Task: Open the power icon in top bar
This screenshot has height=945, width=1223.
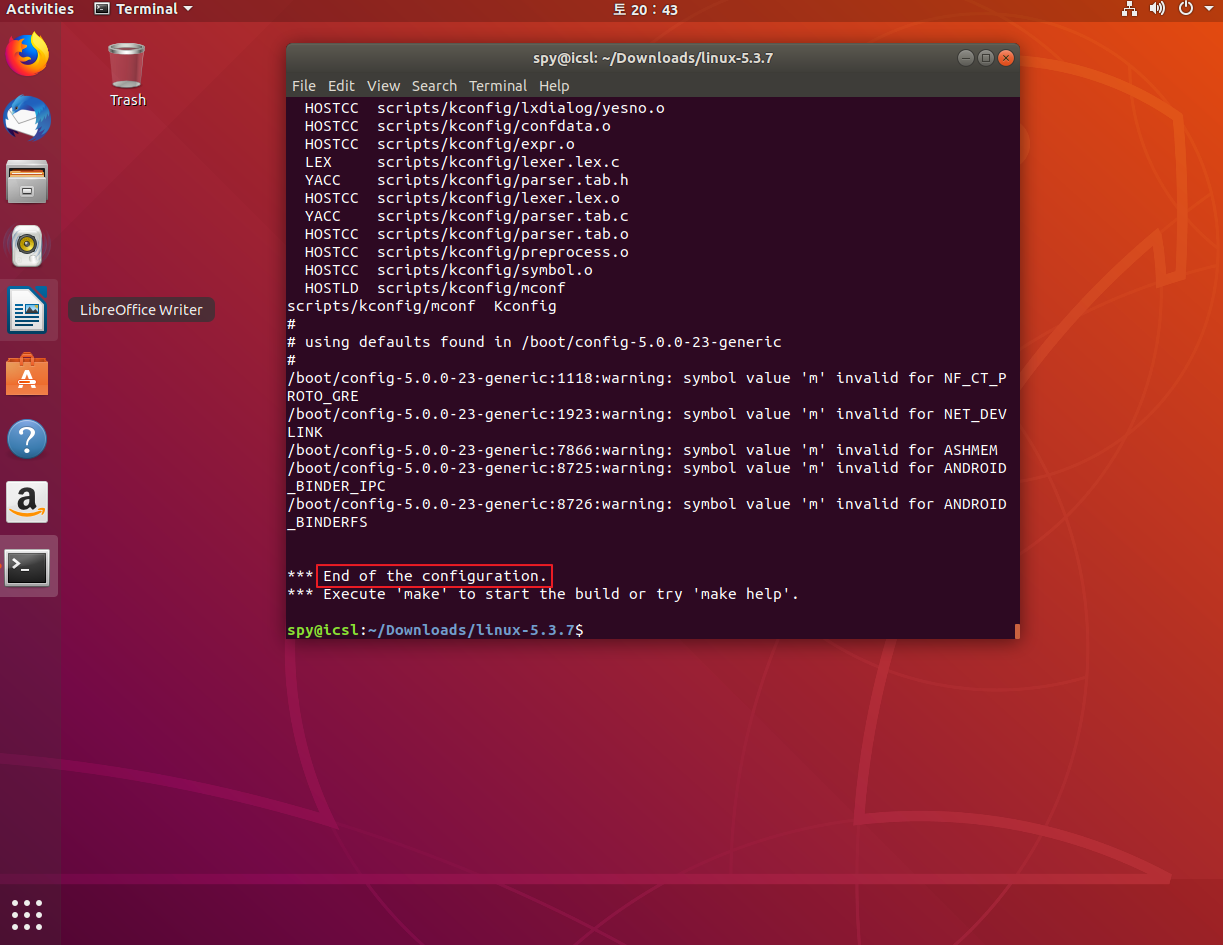Action: [1185, 9]
